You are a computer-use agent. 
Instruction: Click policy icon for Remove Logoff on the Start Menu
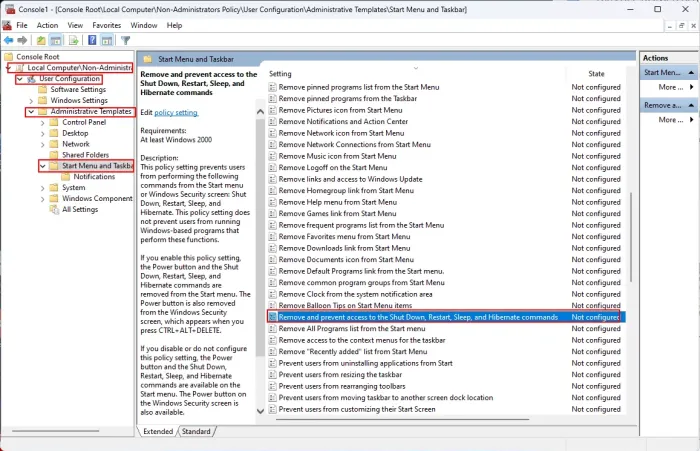(272, 168)
